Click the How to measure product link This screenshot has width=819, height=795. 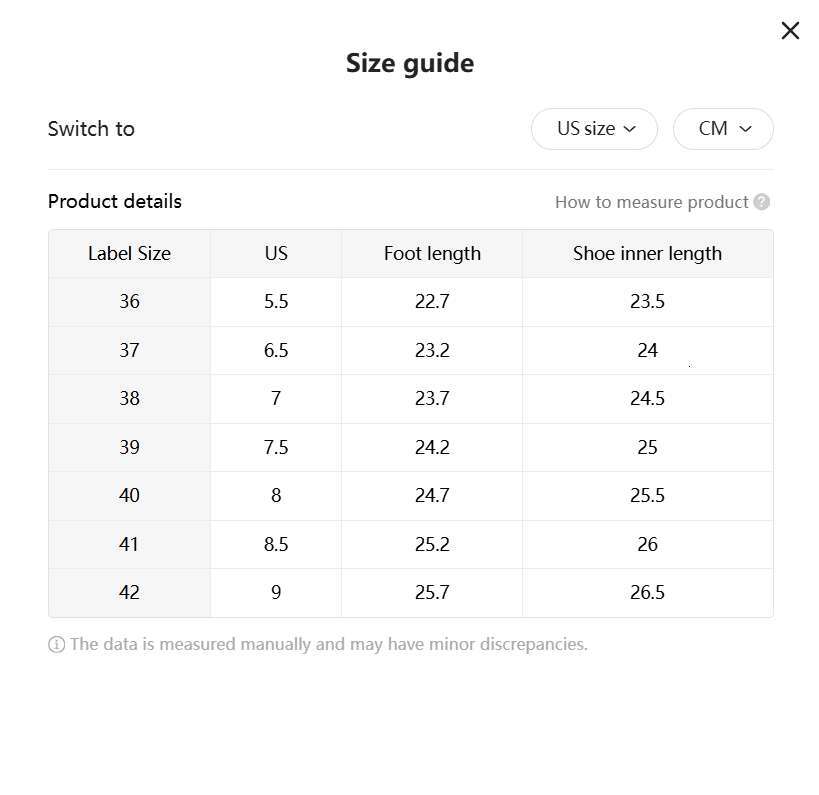click(651, 202)
